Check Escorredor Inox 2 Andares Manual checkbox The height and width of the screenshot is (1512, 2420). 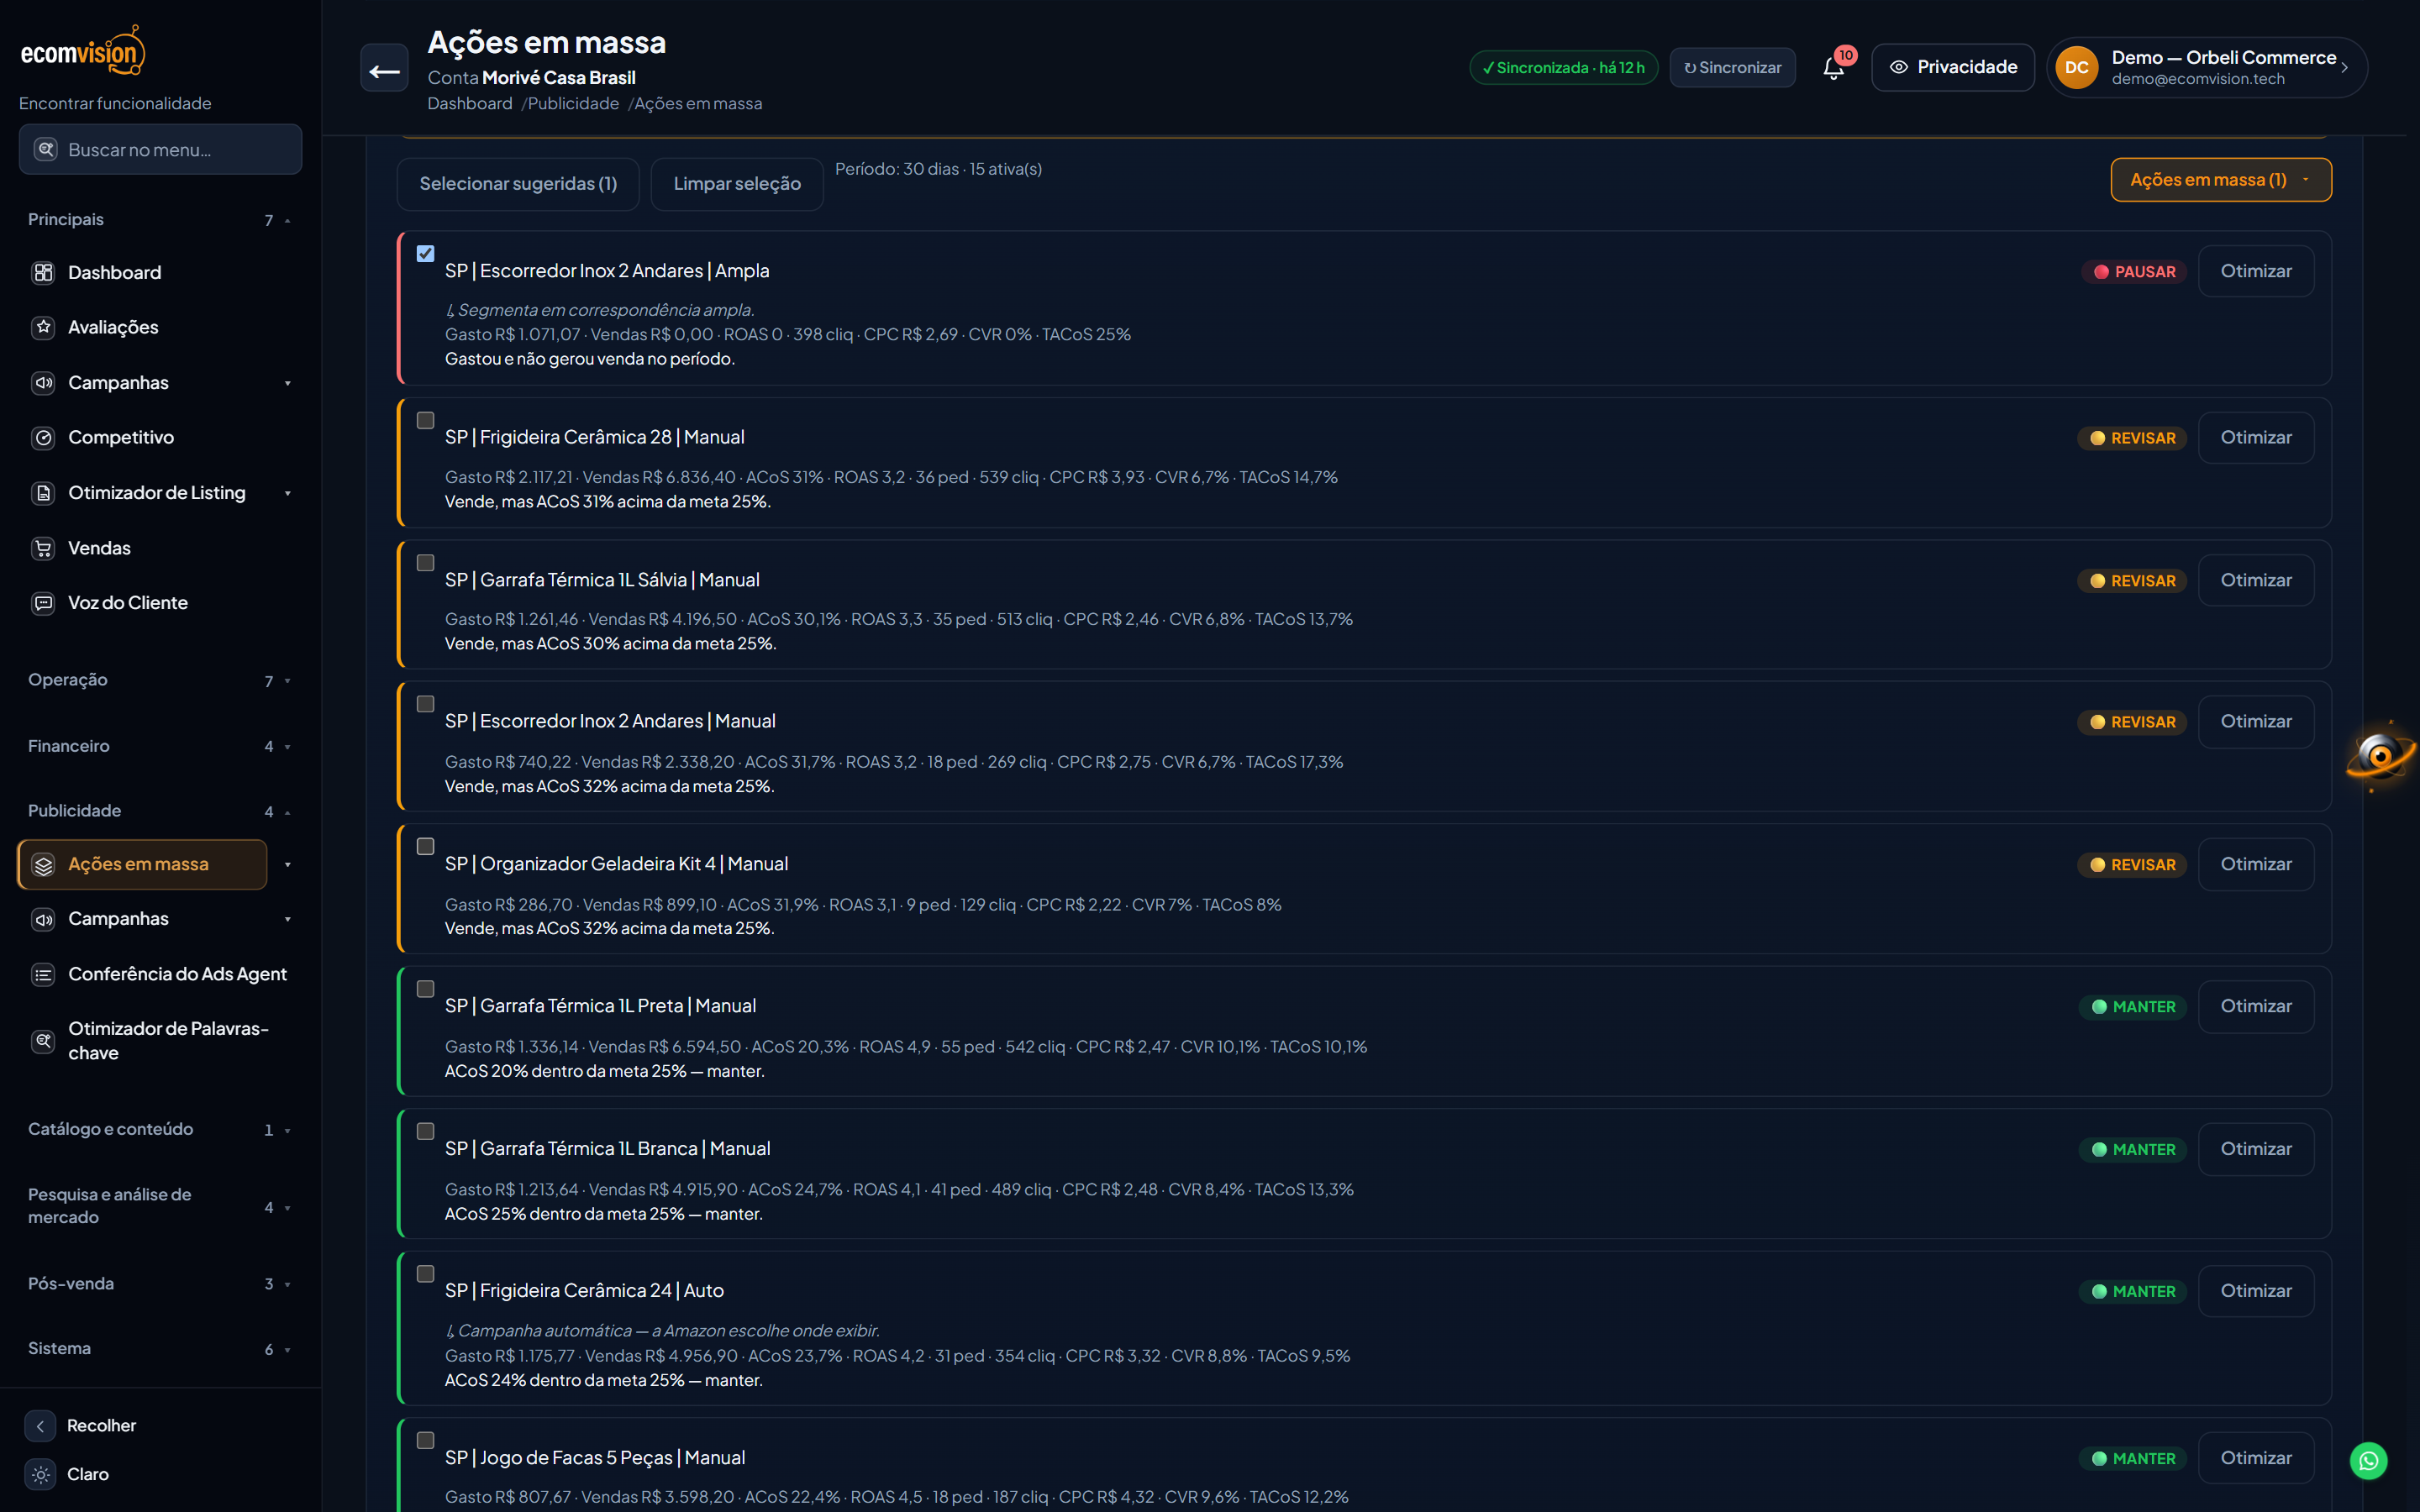425,704
